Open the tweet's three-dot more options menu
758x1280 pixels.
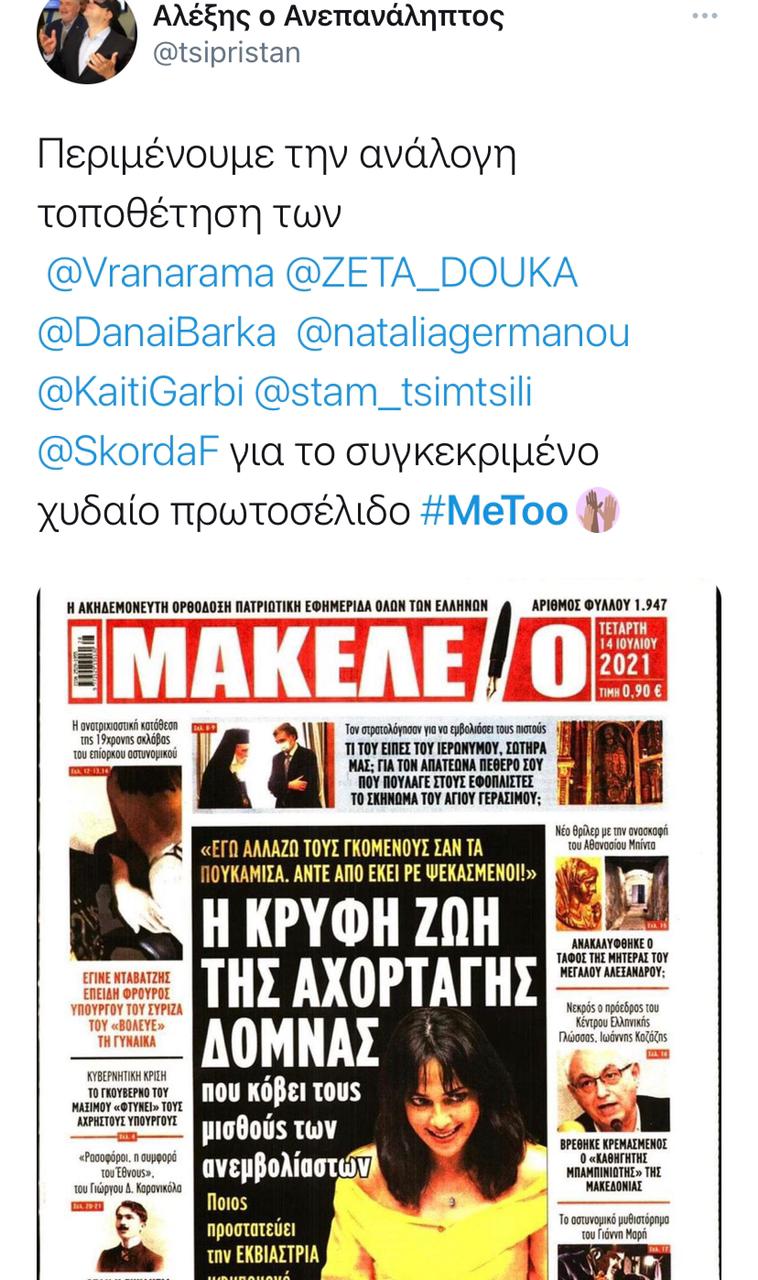click(x=705, y=16)
